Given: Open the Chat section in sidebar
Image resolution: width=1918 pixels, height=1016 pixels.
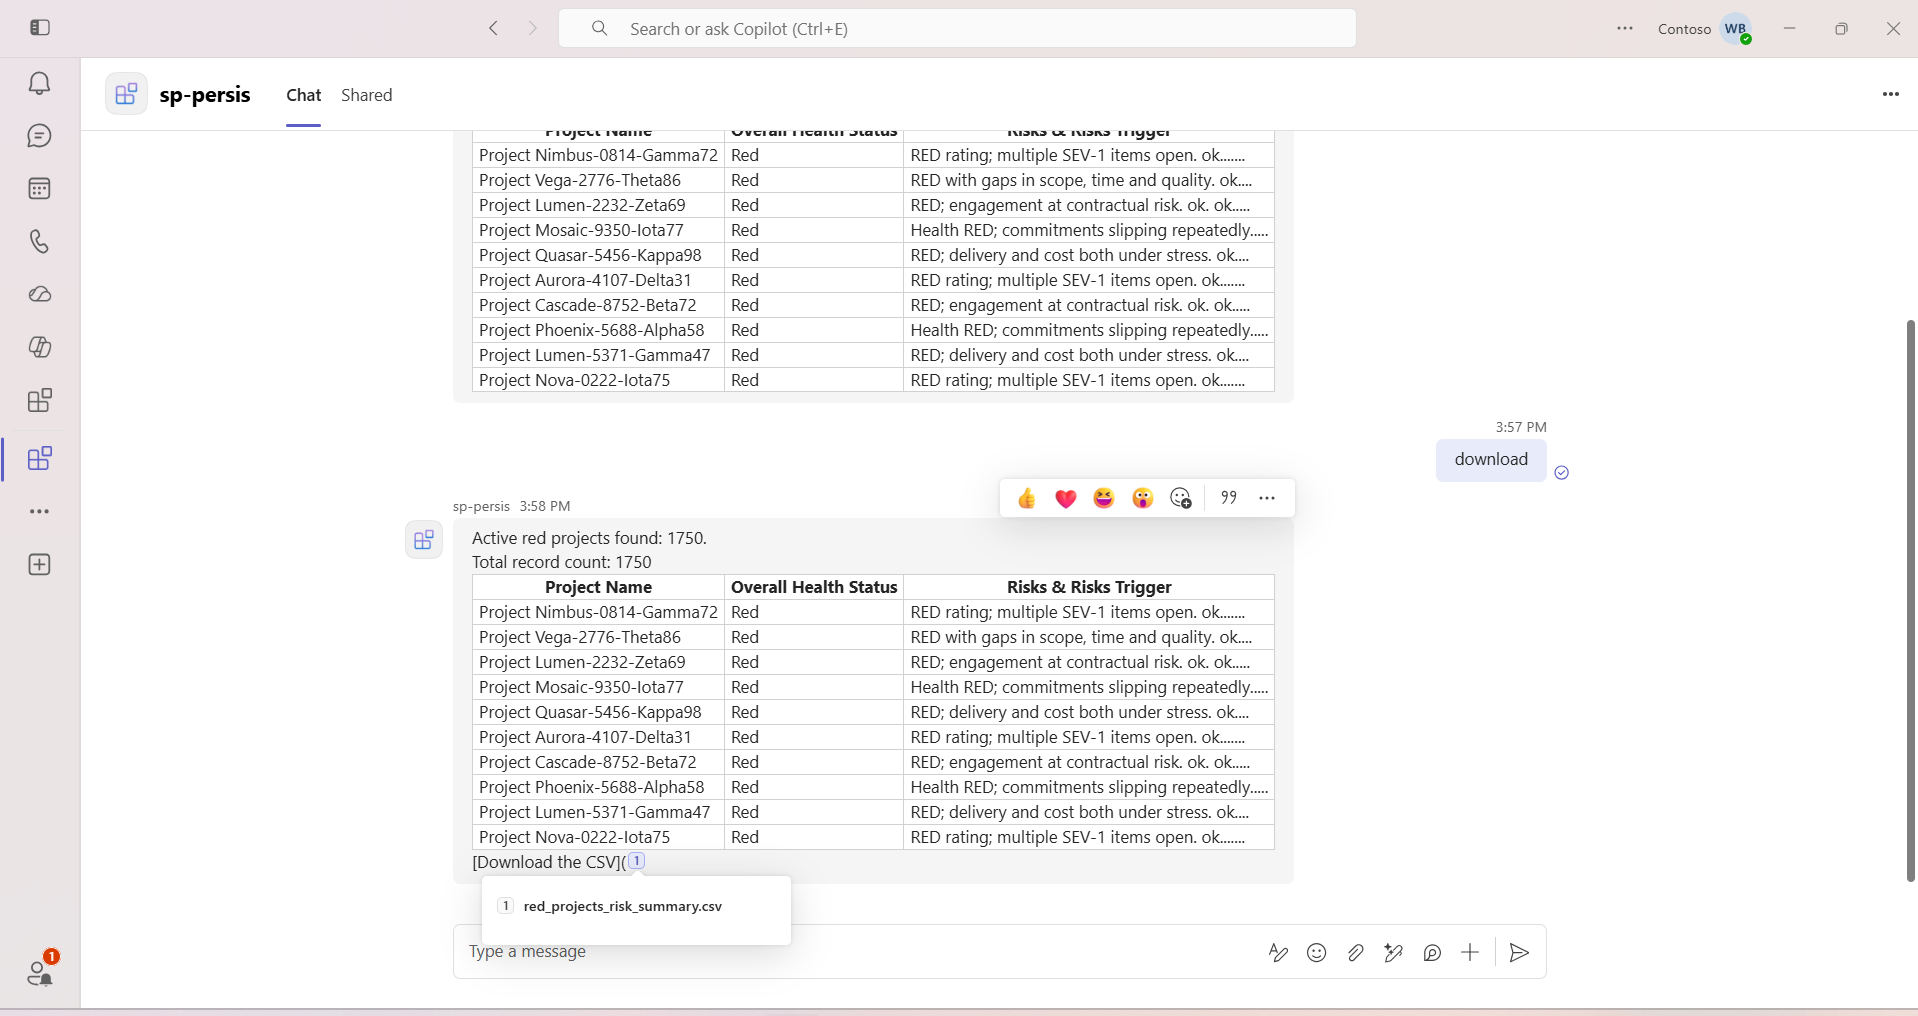Looking at the screenshot, I should tap(40, 136).
